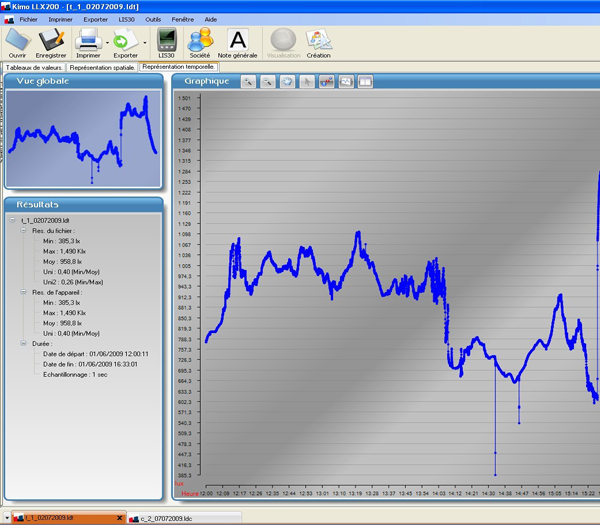The height and width of the screenshot is (525, 600).
Task: Click the Exporter toolbar icon
Action: click(126, 40)
